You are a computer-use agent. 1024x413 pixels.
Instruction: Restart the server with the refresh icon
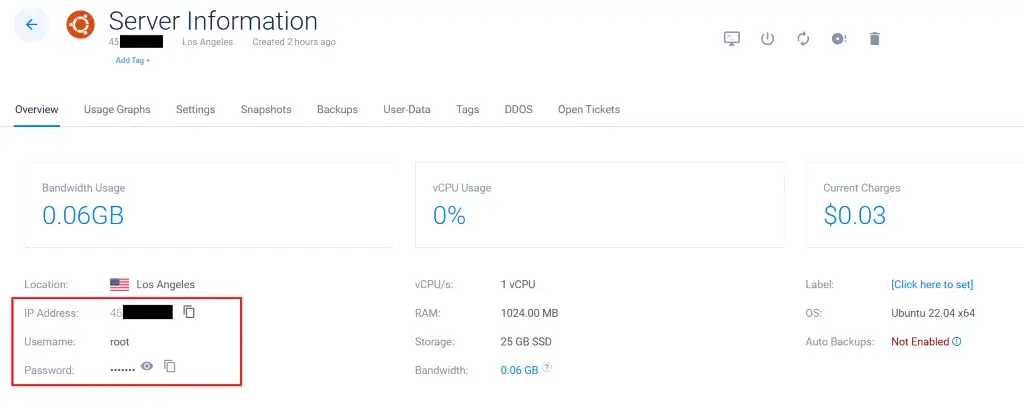pyautogui.click(x=803, y=39)
